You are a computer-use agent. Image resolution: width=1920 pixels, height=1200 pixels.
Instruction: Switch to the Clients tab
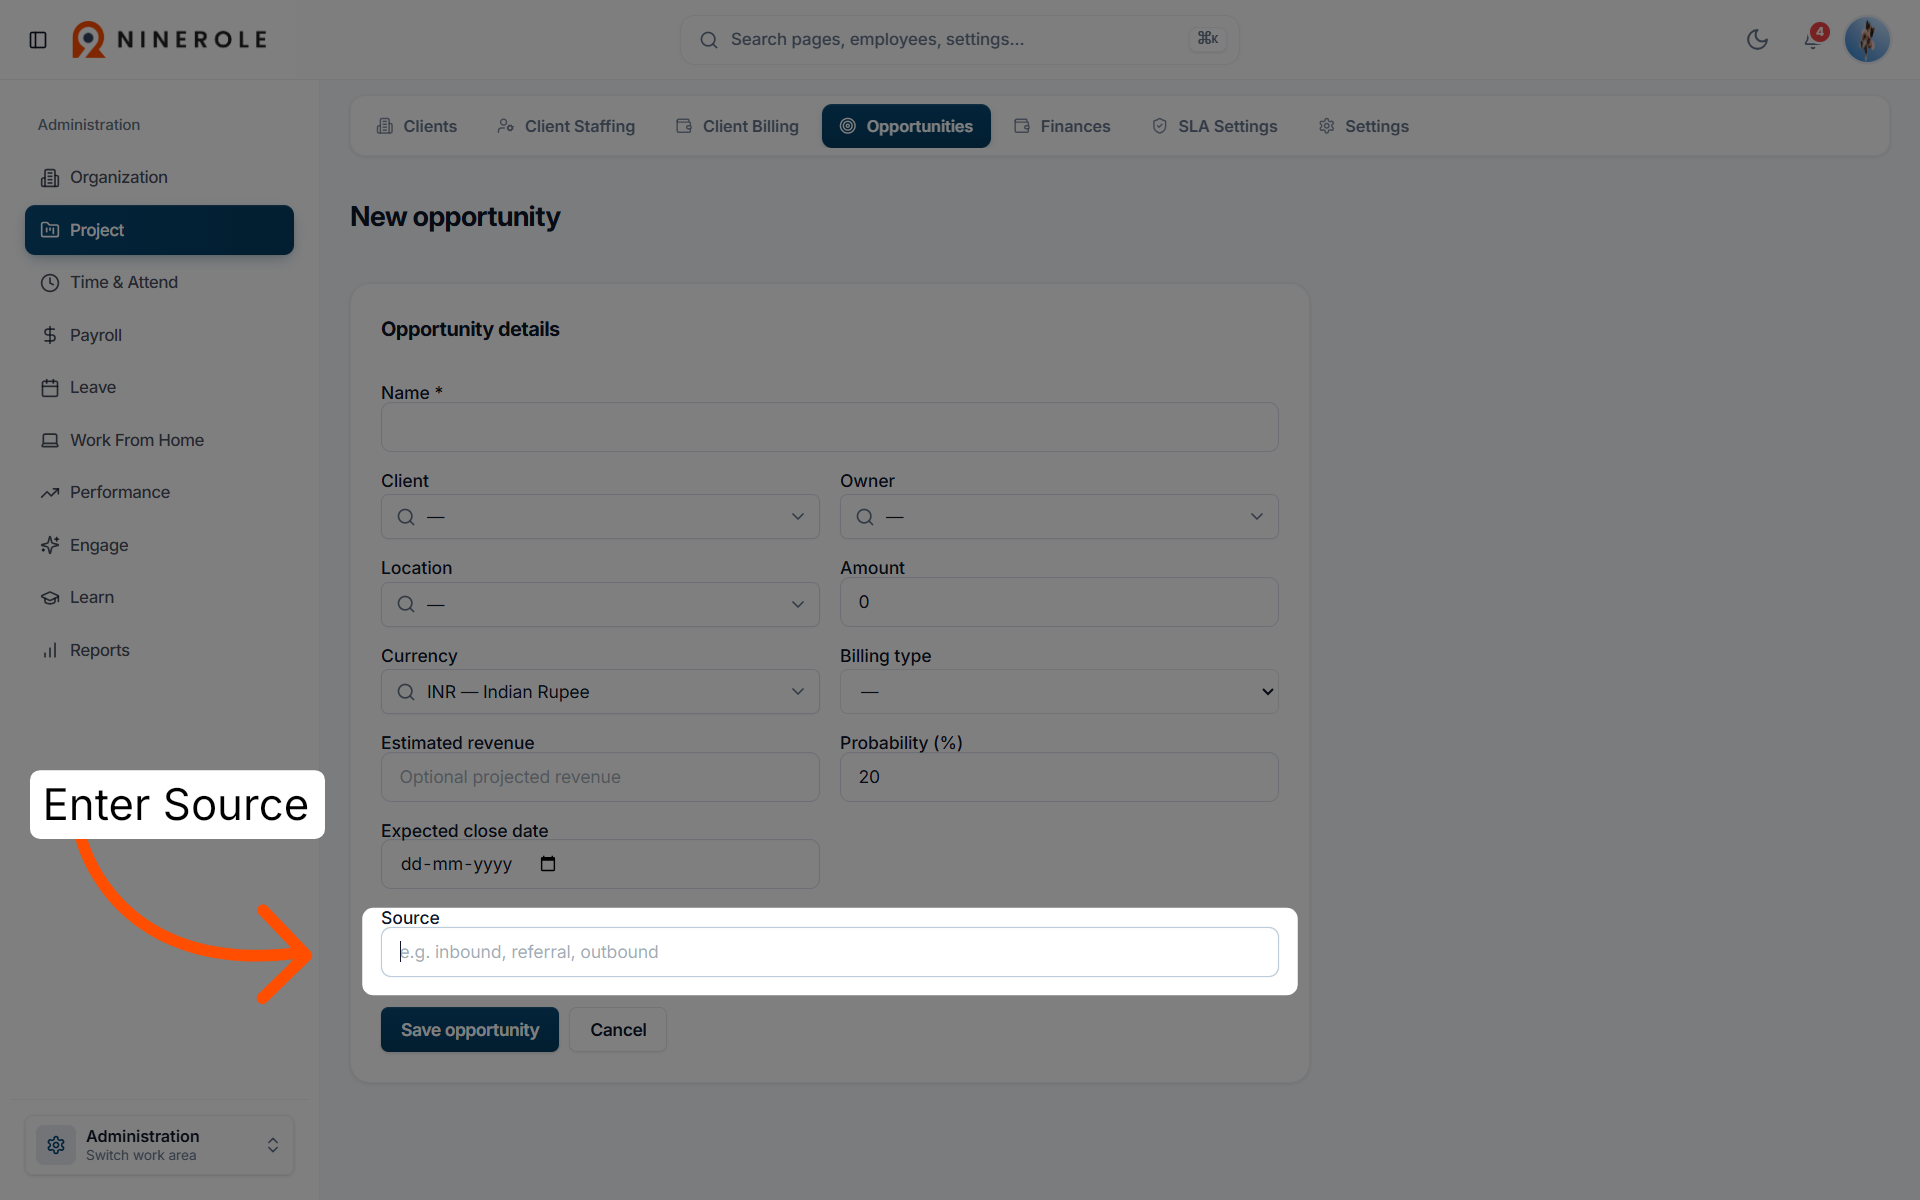pos(416,126)
